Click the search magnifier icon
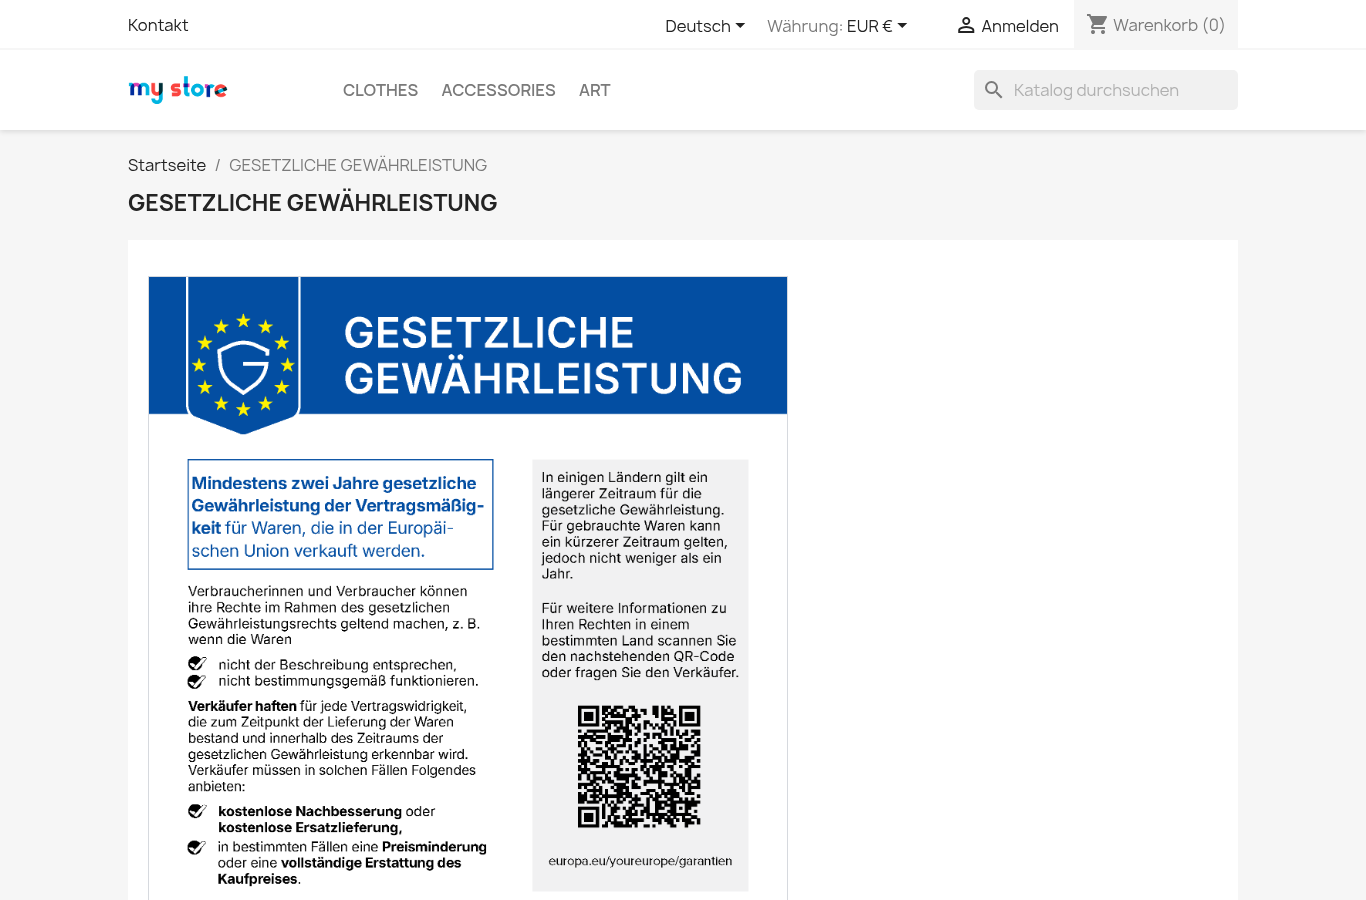1366x900 pixels. click(x=993, y=90)
